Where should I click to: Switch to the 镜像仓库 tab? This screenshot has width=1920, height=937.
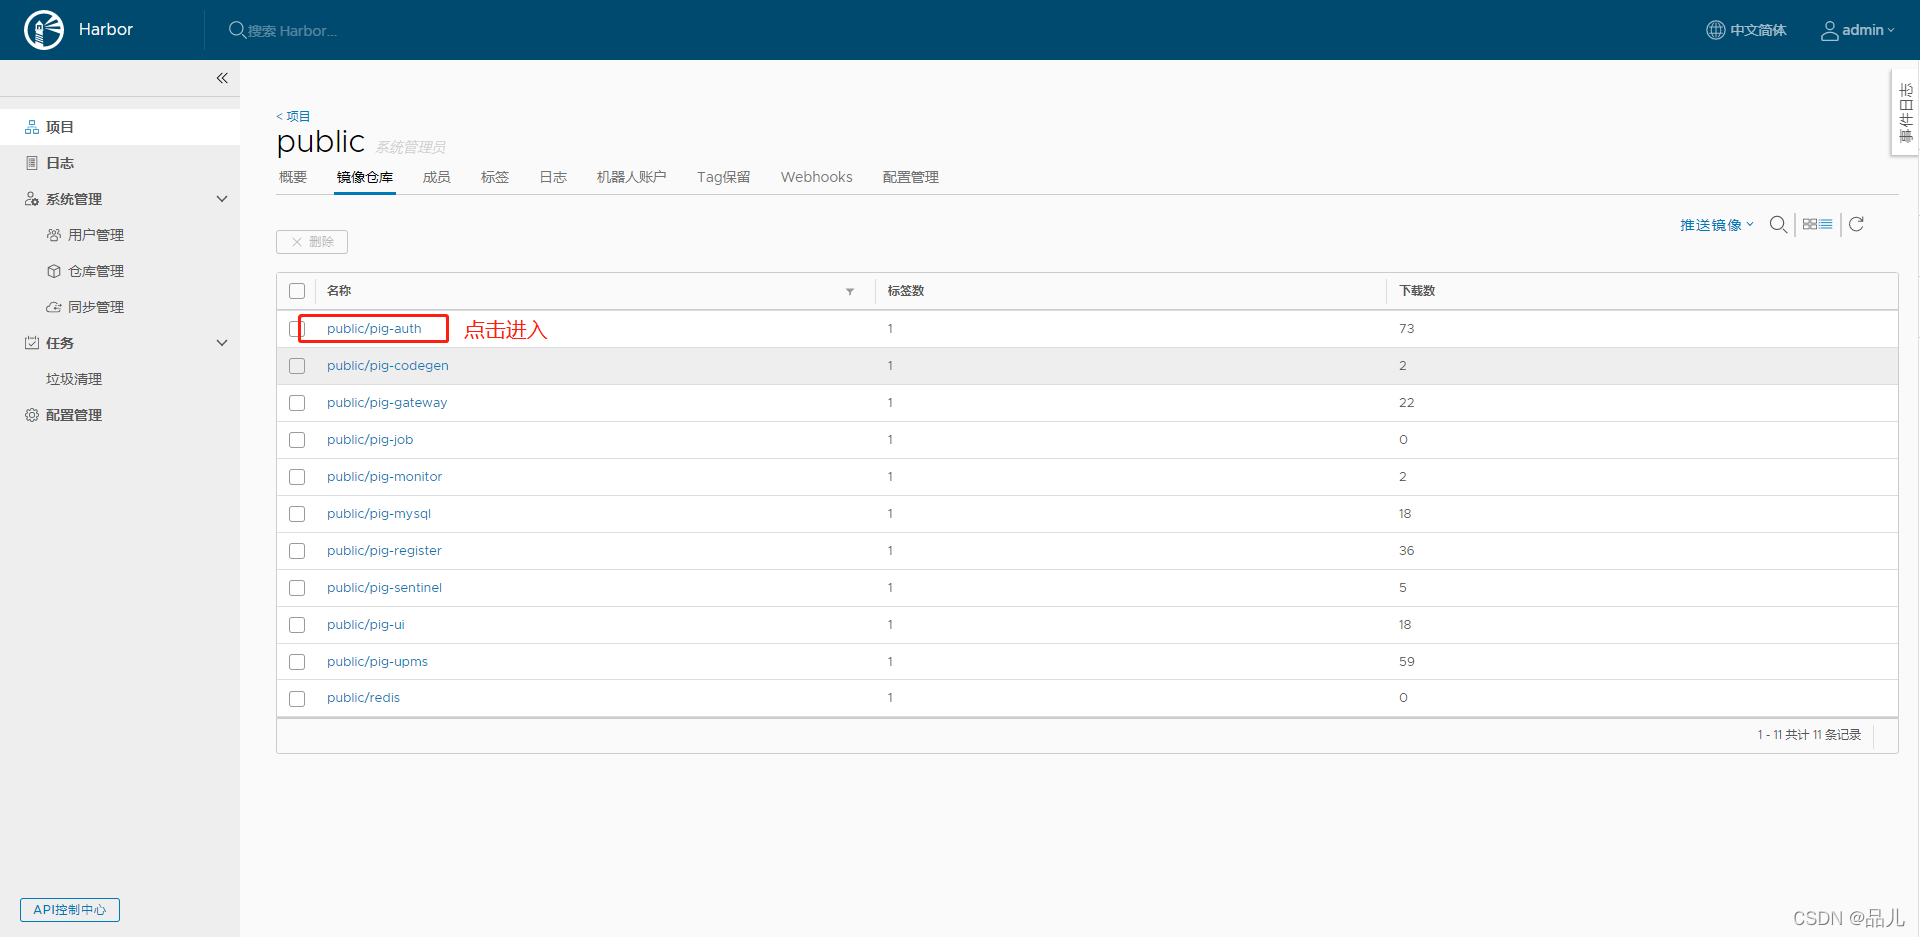pos(365,177)
